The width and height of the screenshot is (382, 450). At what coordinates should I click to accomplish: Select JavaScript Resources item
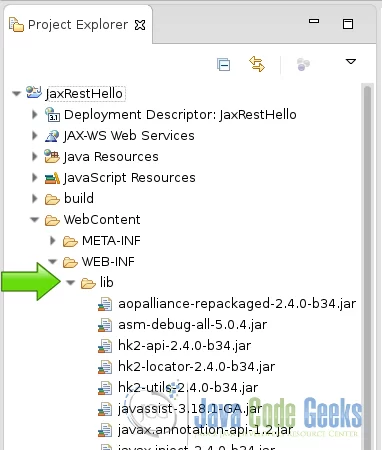click(x=129, y=178)
